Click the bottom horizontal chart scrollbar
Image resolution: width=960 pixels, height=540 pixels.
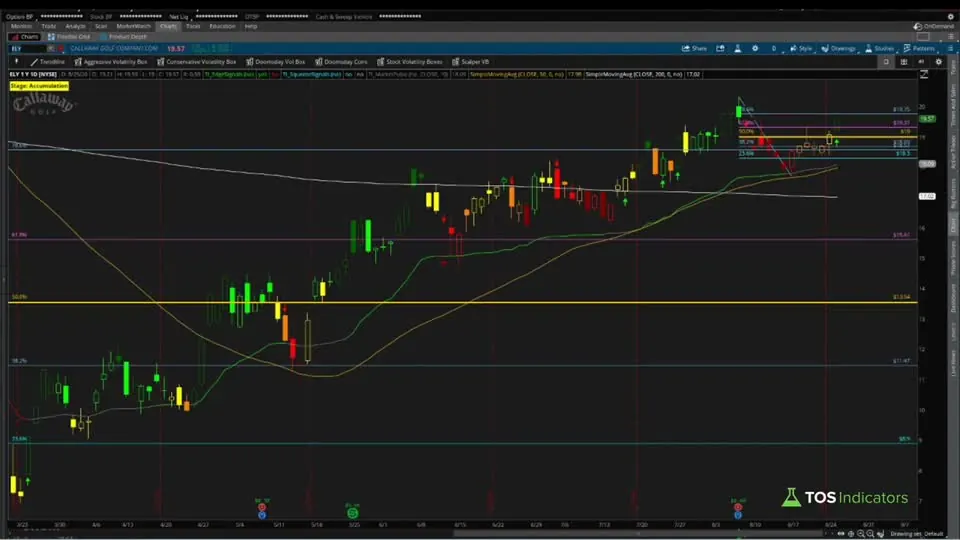pos(637,534)
